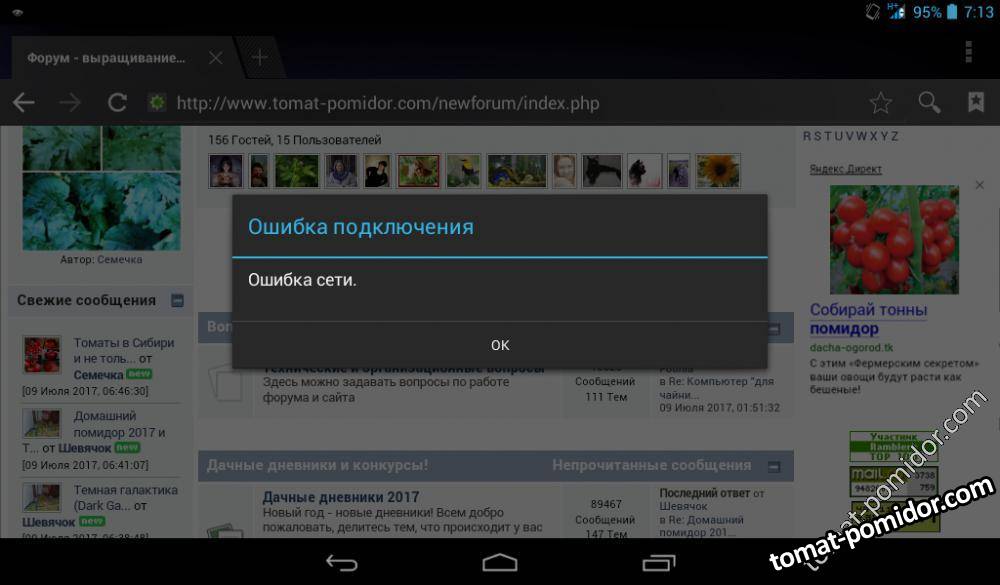Viewport: 1000px width, 585px height.
Task: Open the Android recent apps button
Action: pyautogui.click(x=658, y=563)
